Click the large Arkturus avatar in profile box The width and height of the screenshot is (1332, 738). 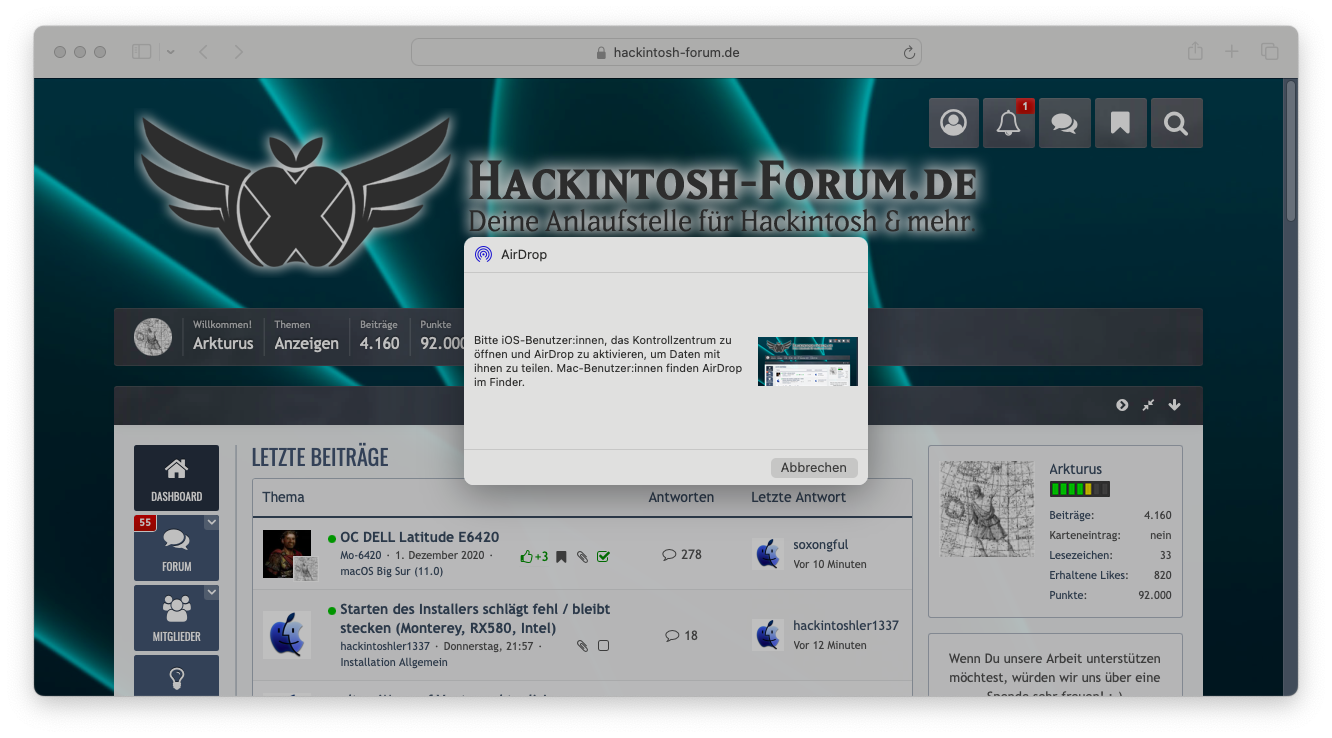pos(987,508)
